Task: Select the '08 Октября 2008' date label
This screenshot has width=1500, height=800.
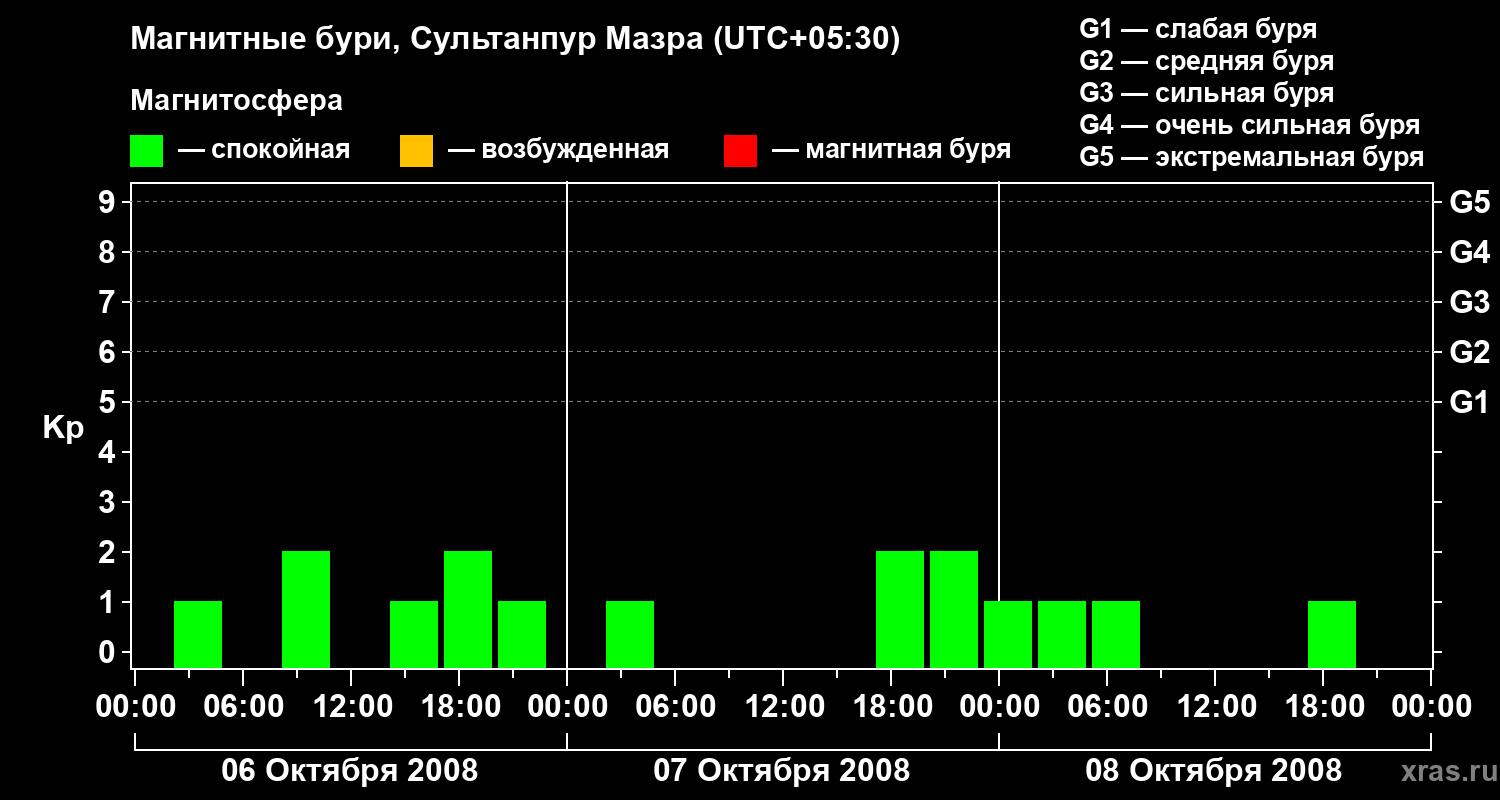Action: pyautogui.click(x=1213, y=771)
